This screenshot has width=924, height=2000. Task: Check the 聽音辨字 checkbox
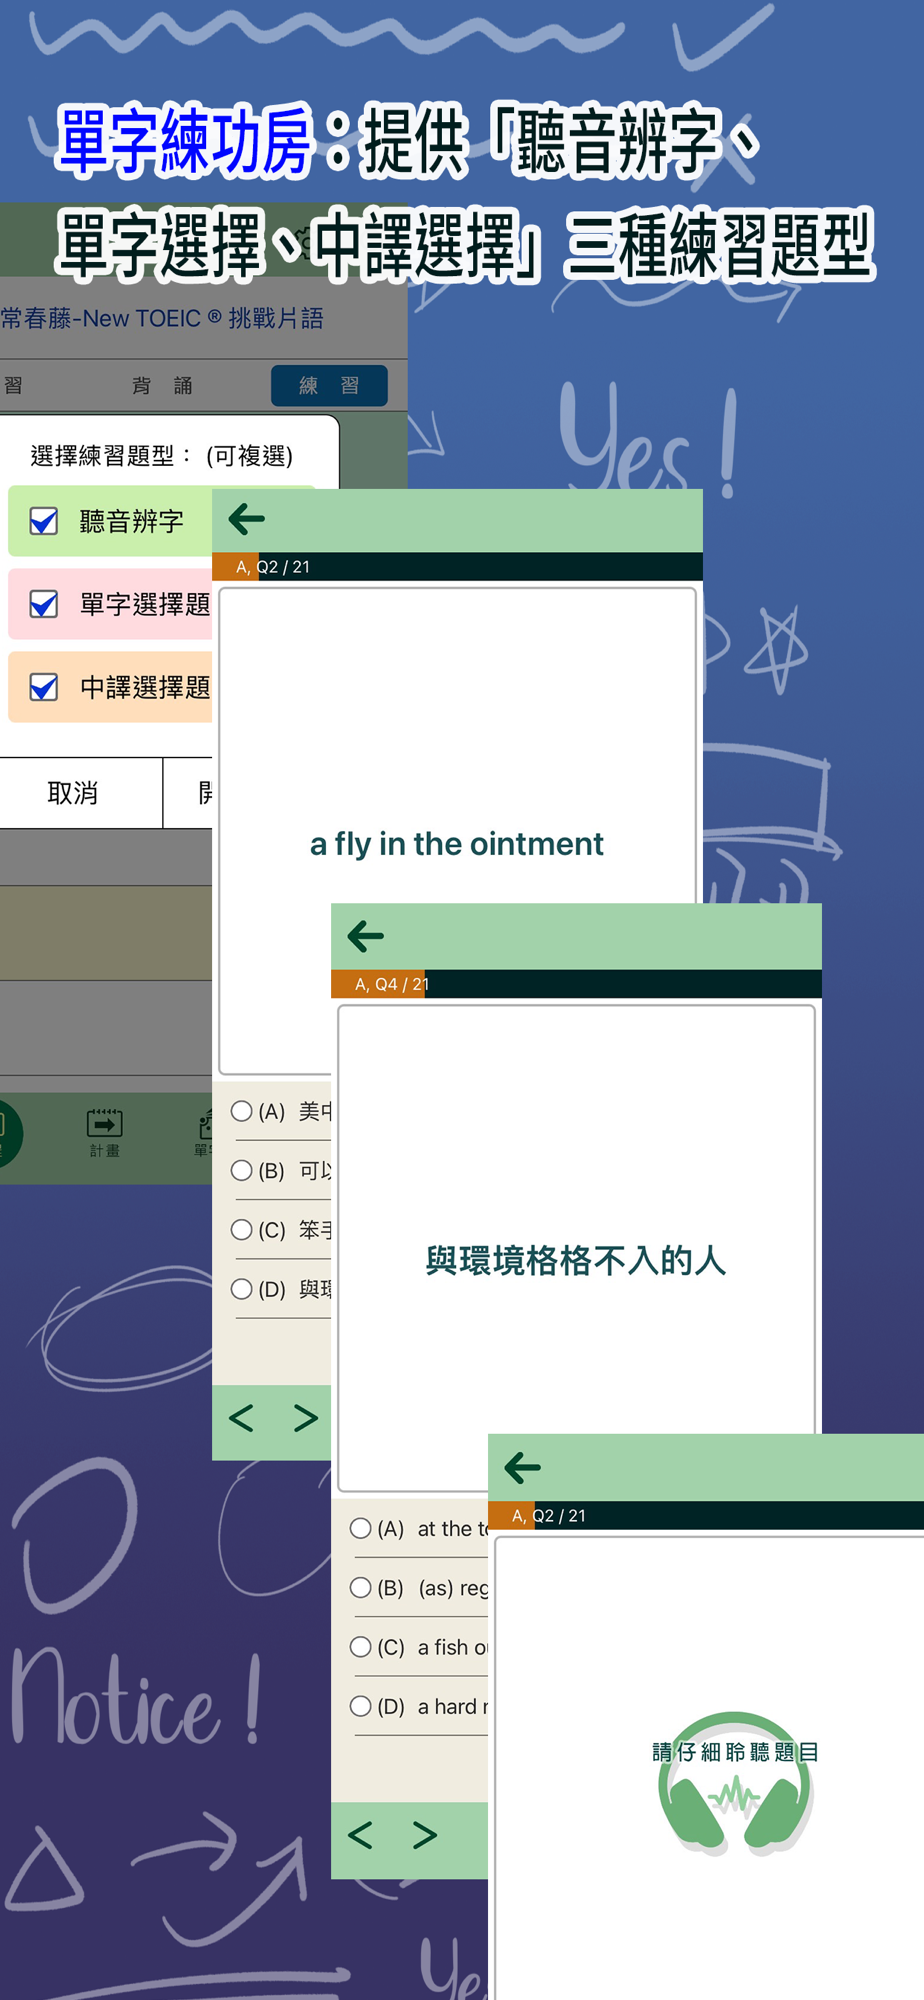coord(44,521)
